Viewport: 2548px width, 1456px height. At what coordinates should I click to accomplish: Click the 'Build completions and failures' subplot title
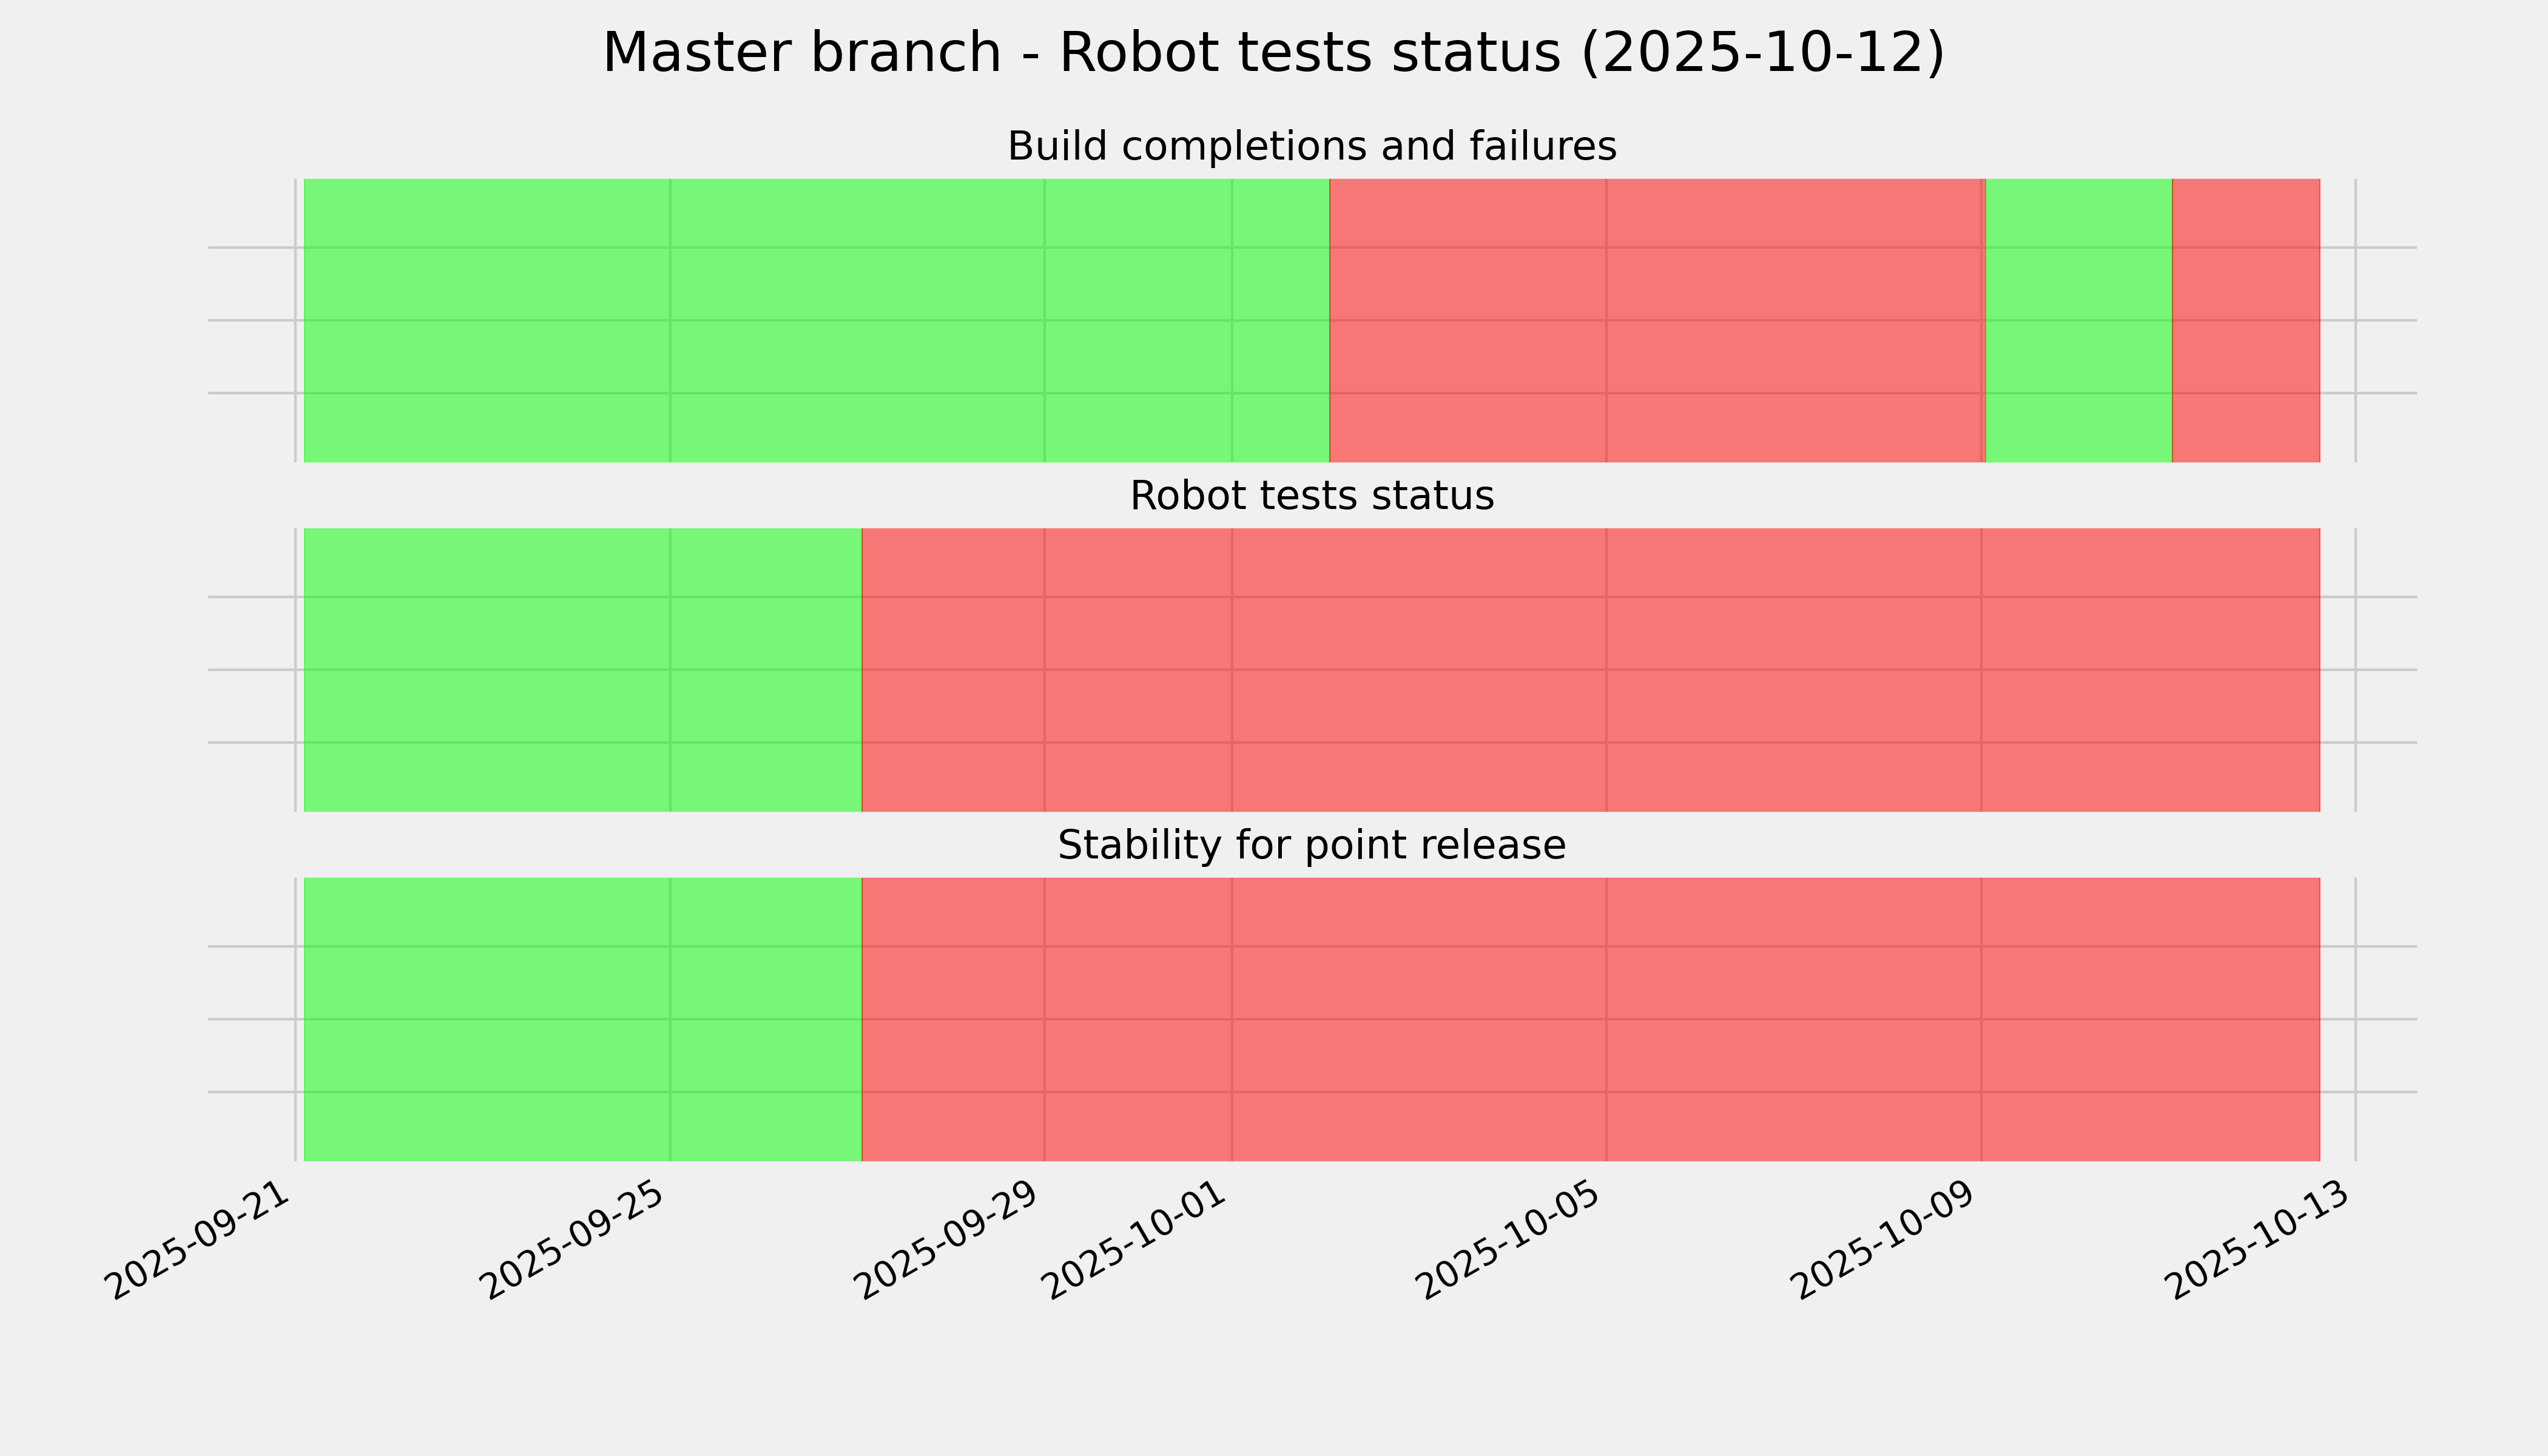1311,147
